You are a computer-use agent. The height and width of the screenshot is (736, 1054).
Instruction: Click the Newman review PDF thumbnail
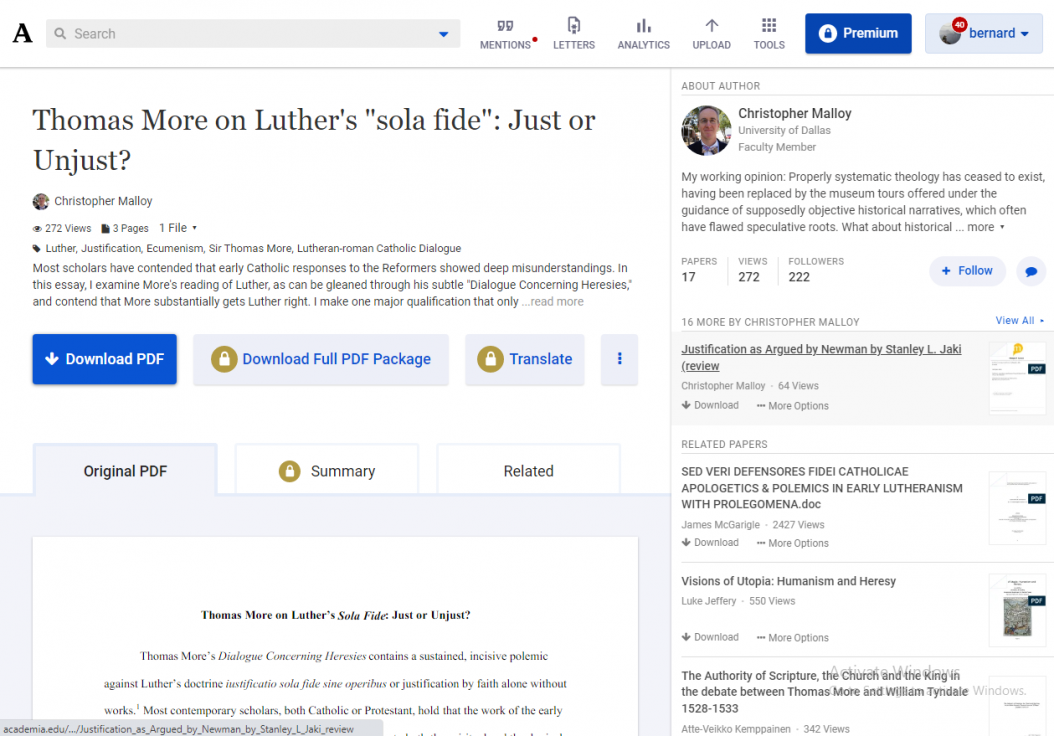click(x=1017, y=378)
